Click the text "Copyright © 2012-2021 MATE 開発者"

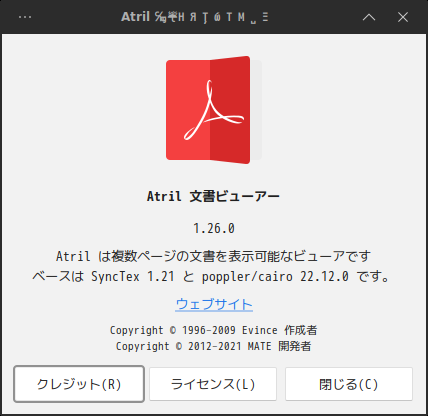coord(214,346)
